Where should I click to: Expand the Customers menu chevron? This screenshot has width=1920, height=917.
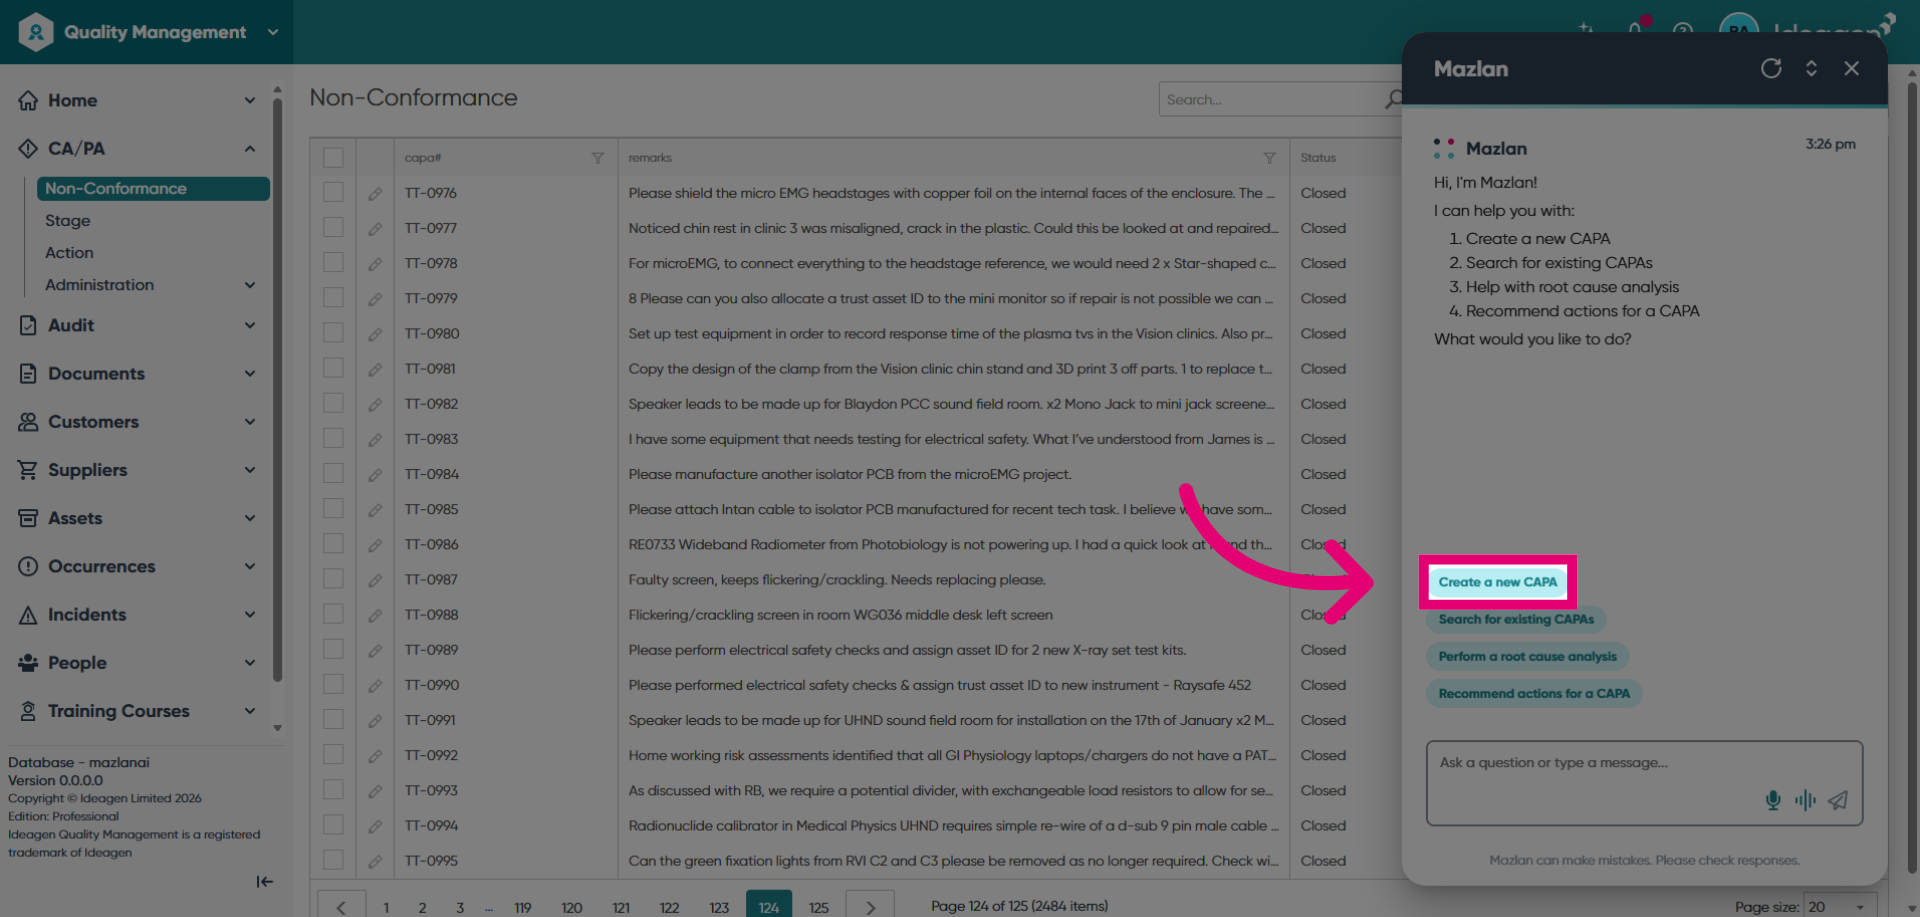coord(250,422)
